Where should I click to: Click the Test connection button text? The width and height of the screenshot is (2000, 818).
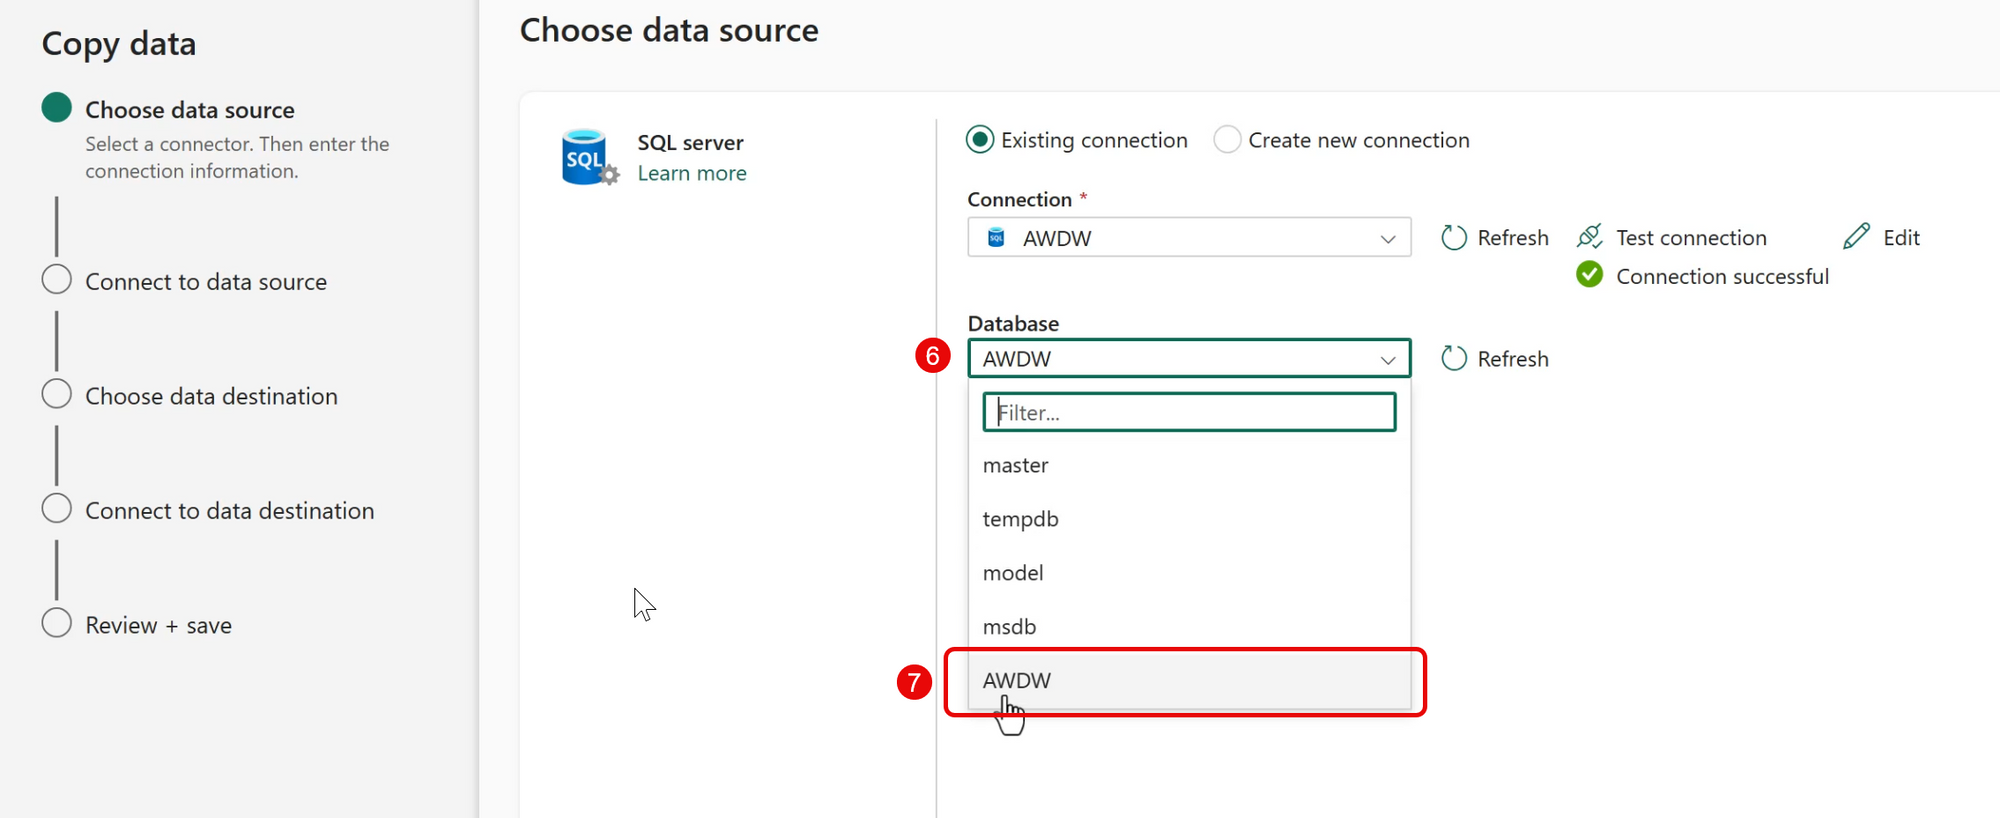[1691, 238]
